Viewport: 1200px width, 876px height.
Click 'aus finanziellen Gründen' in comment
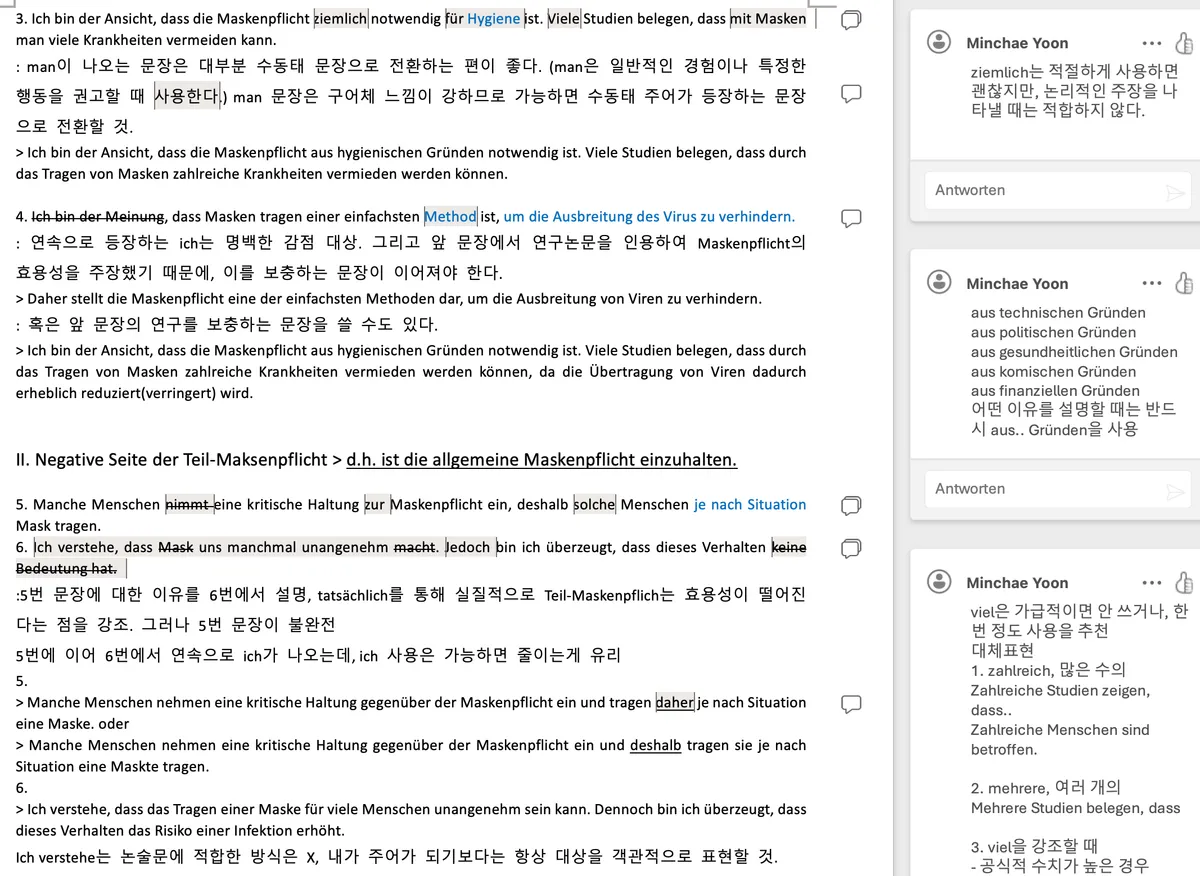[x=1055, y=391]
